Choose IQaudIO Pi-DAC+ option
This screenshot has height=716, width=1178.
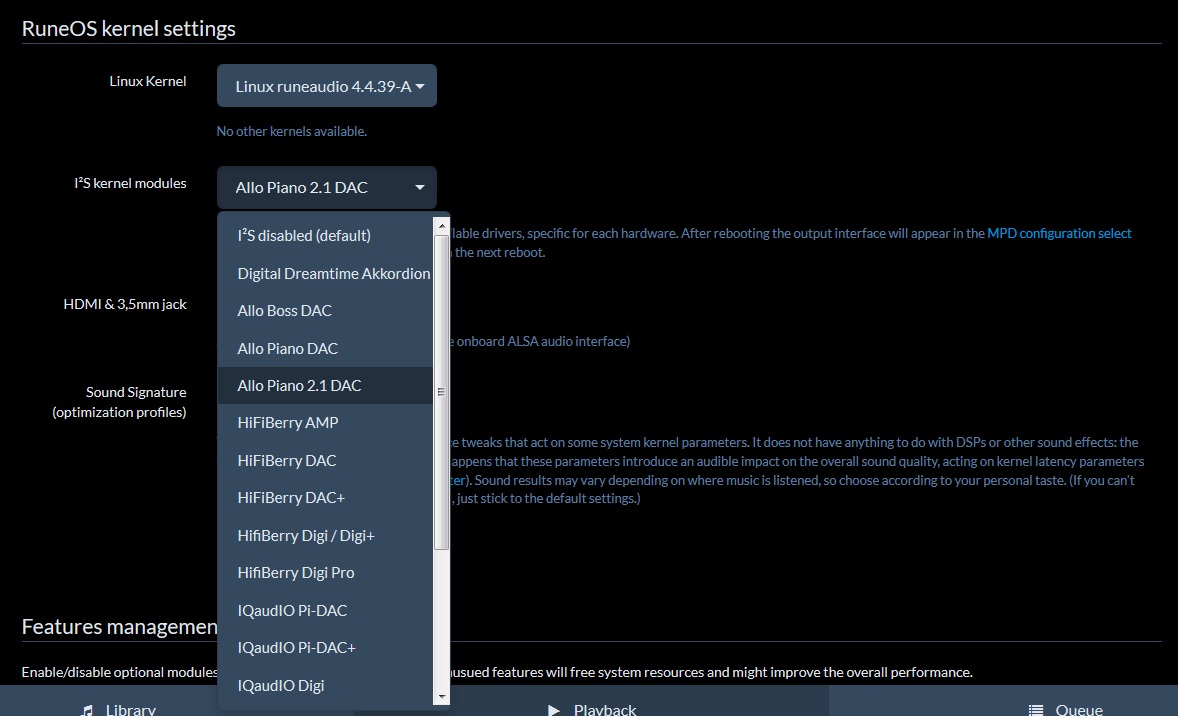(296, 648)
